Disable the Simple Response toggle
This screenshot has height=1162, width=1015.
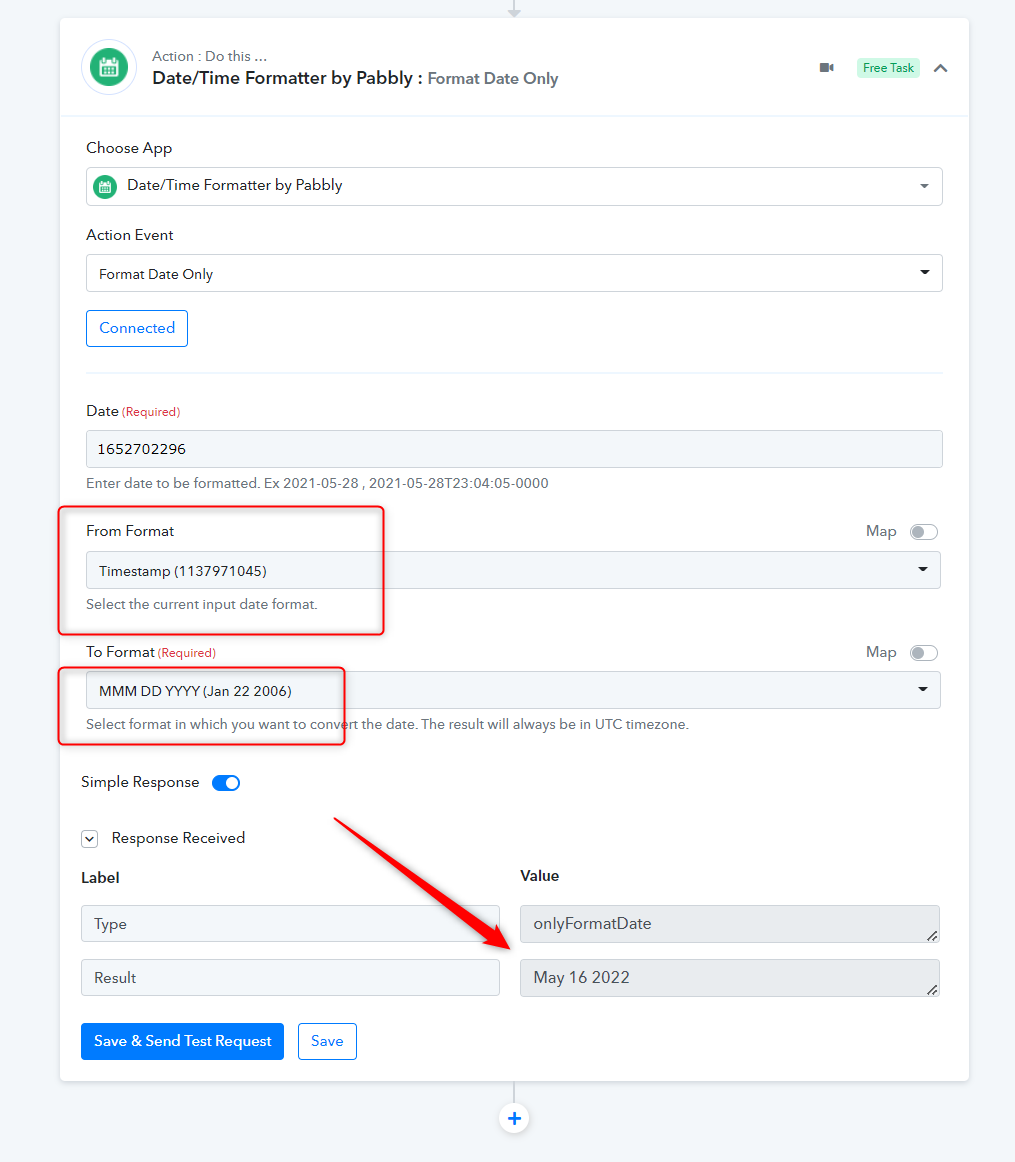pyautogui.click(x=226, y=783)
